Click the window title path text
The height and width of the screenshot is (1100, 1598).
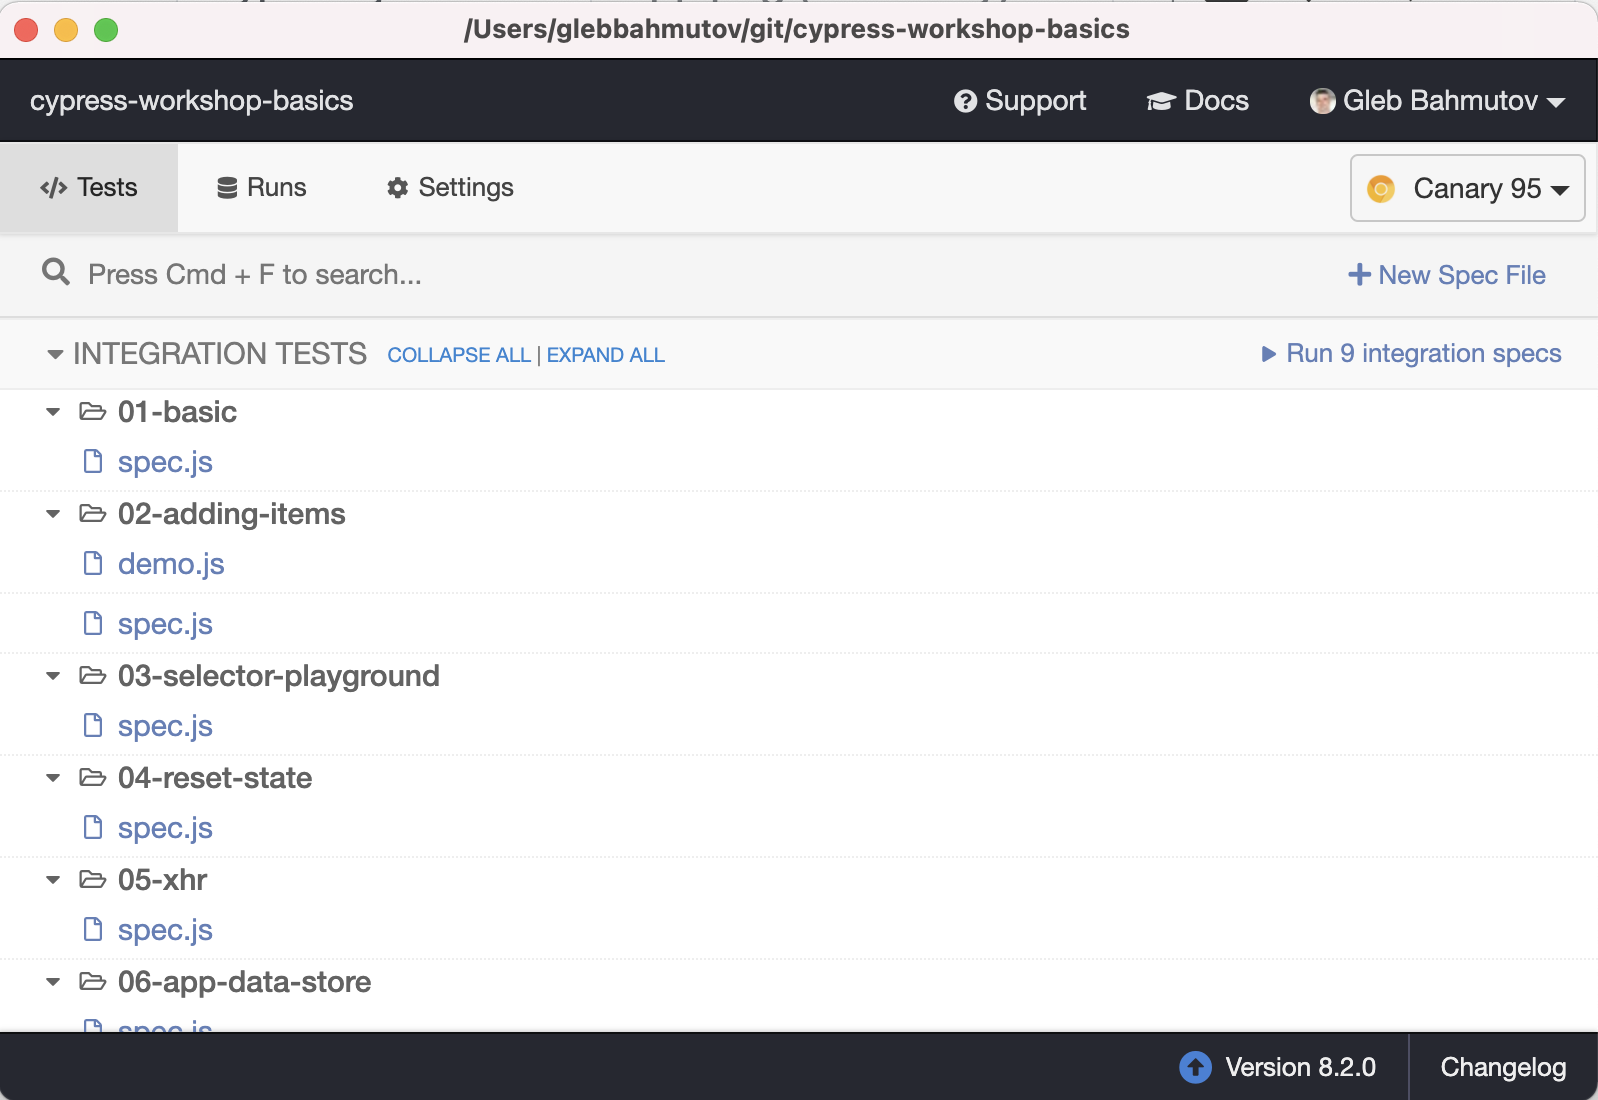click(797, 30)
